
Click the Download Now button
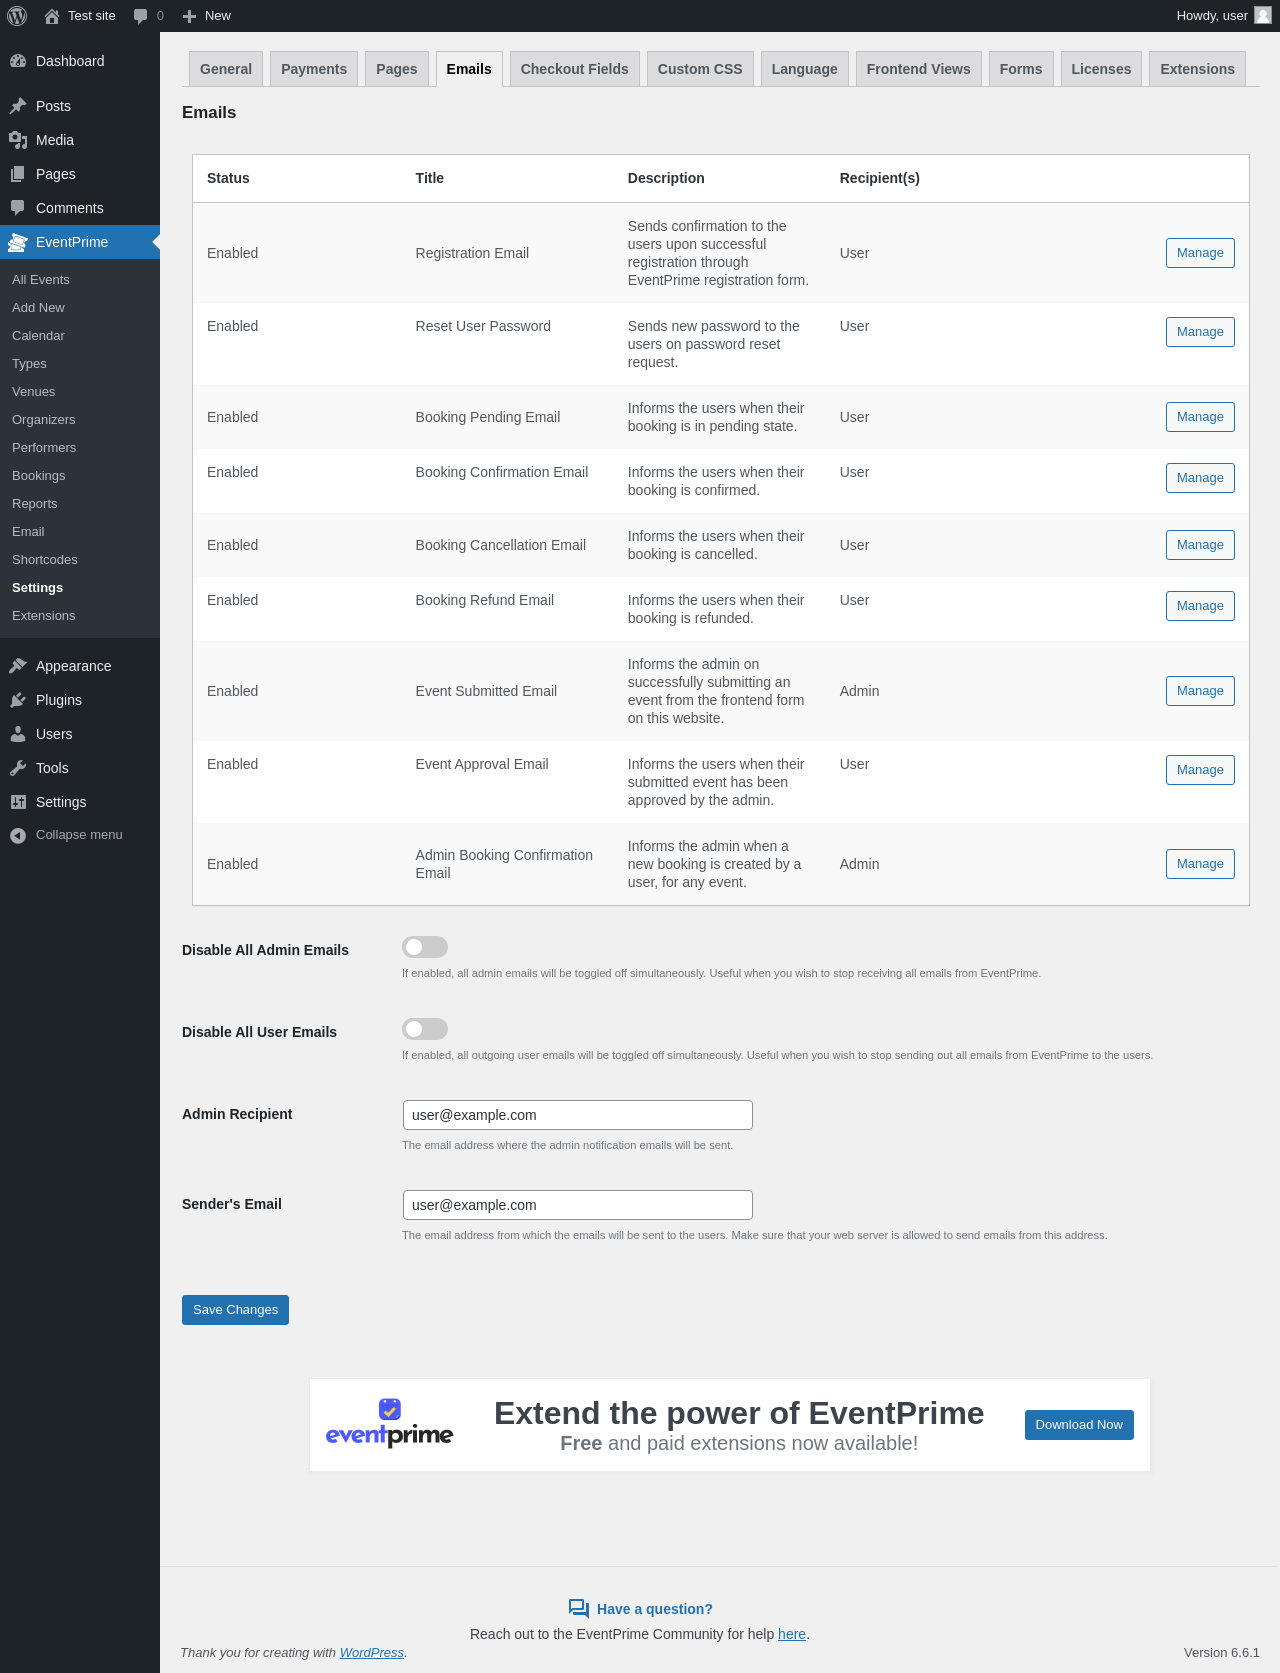(x=1079, y=1425)
